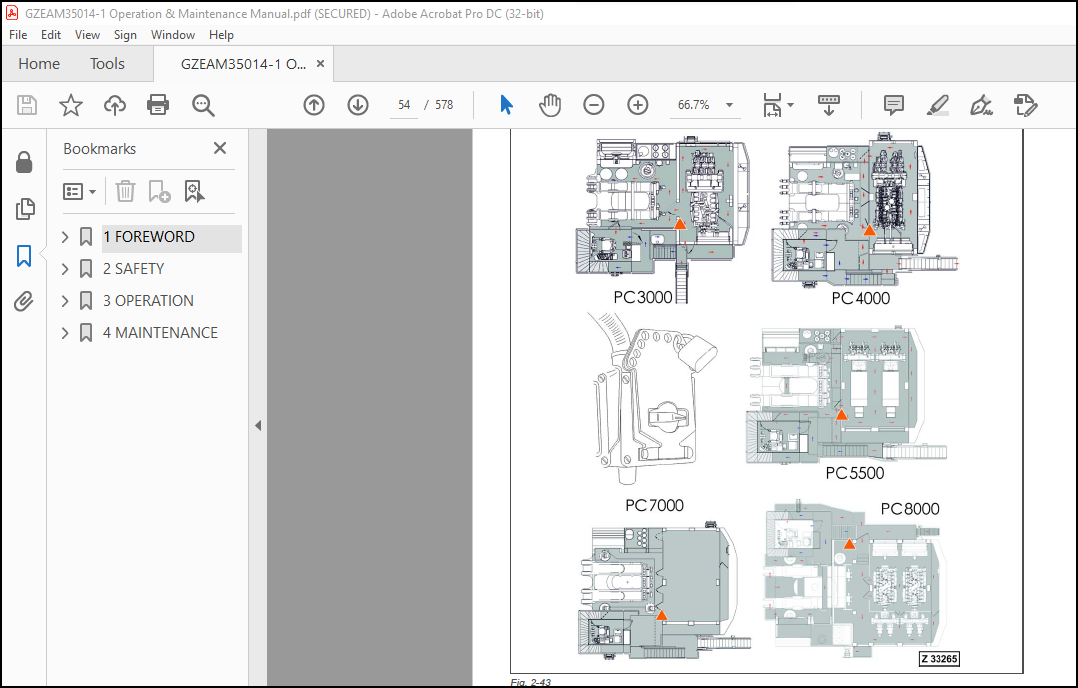Add the document to starred favorites
Screen dimensions: 1078x688
[x=71, y=105]
